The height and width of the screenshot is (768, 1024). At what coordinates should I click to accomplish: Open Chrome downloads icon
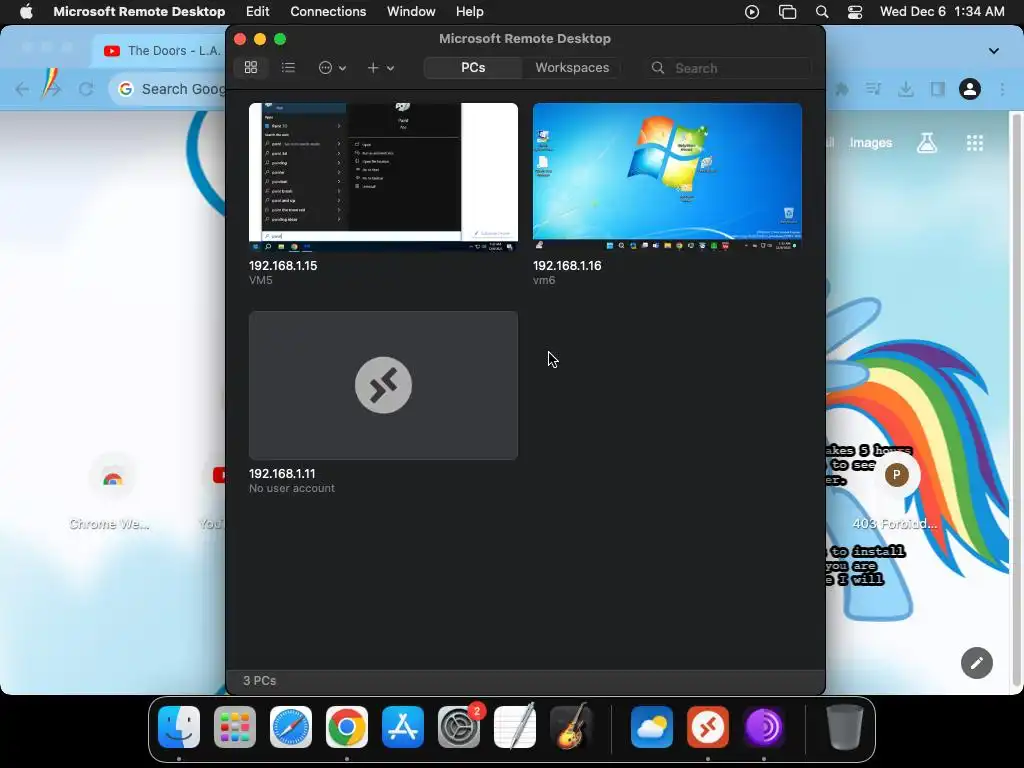pyautogui.click(x=905, y=89)
